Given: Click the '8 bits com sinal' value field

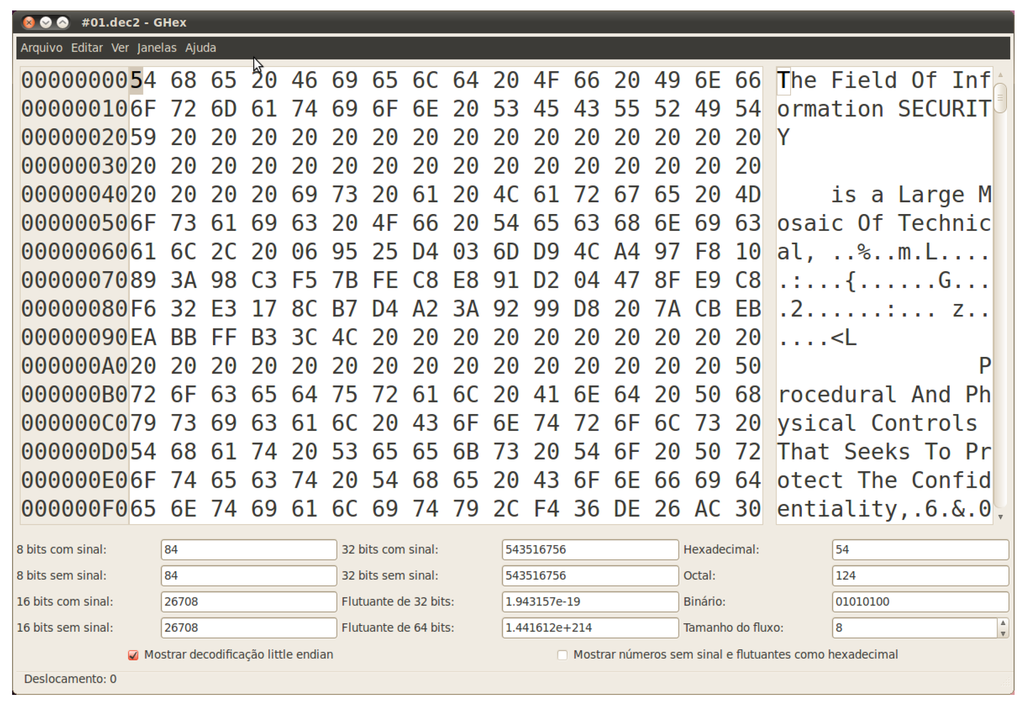Looking at the screenshot, I should click(x=248, y=550).
